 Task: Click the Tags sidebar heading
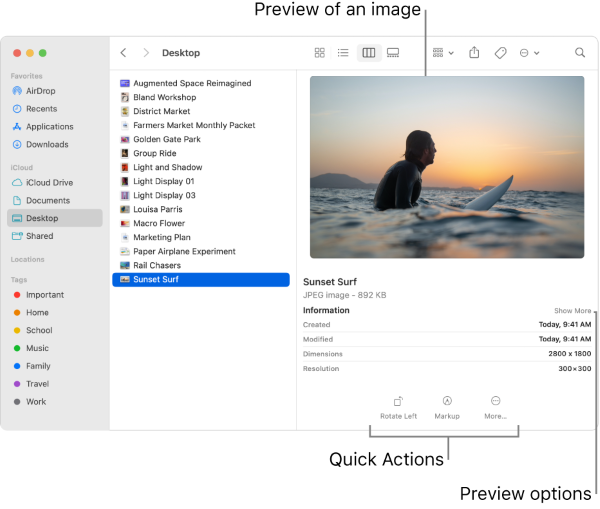[19, 280]
